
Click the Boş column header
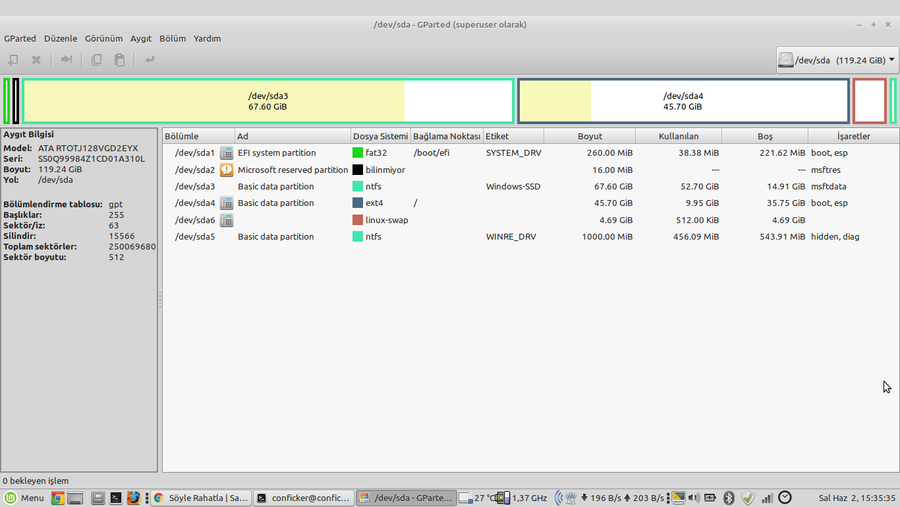click(765, 136)
